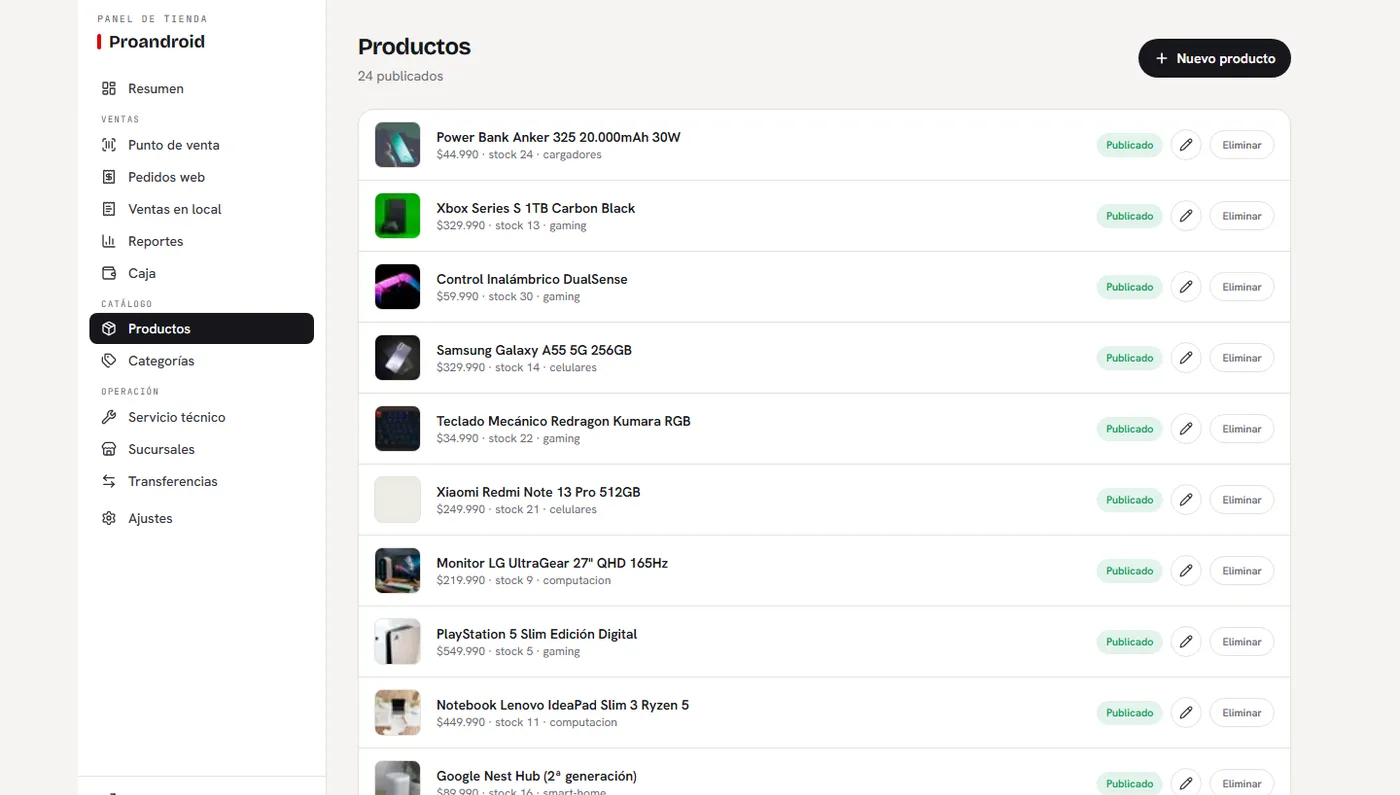Image resolution: width=1400 pixels, height=795 pixels.
Task: Open Categorías in catalog menu
Action: tap(202, 361)
